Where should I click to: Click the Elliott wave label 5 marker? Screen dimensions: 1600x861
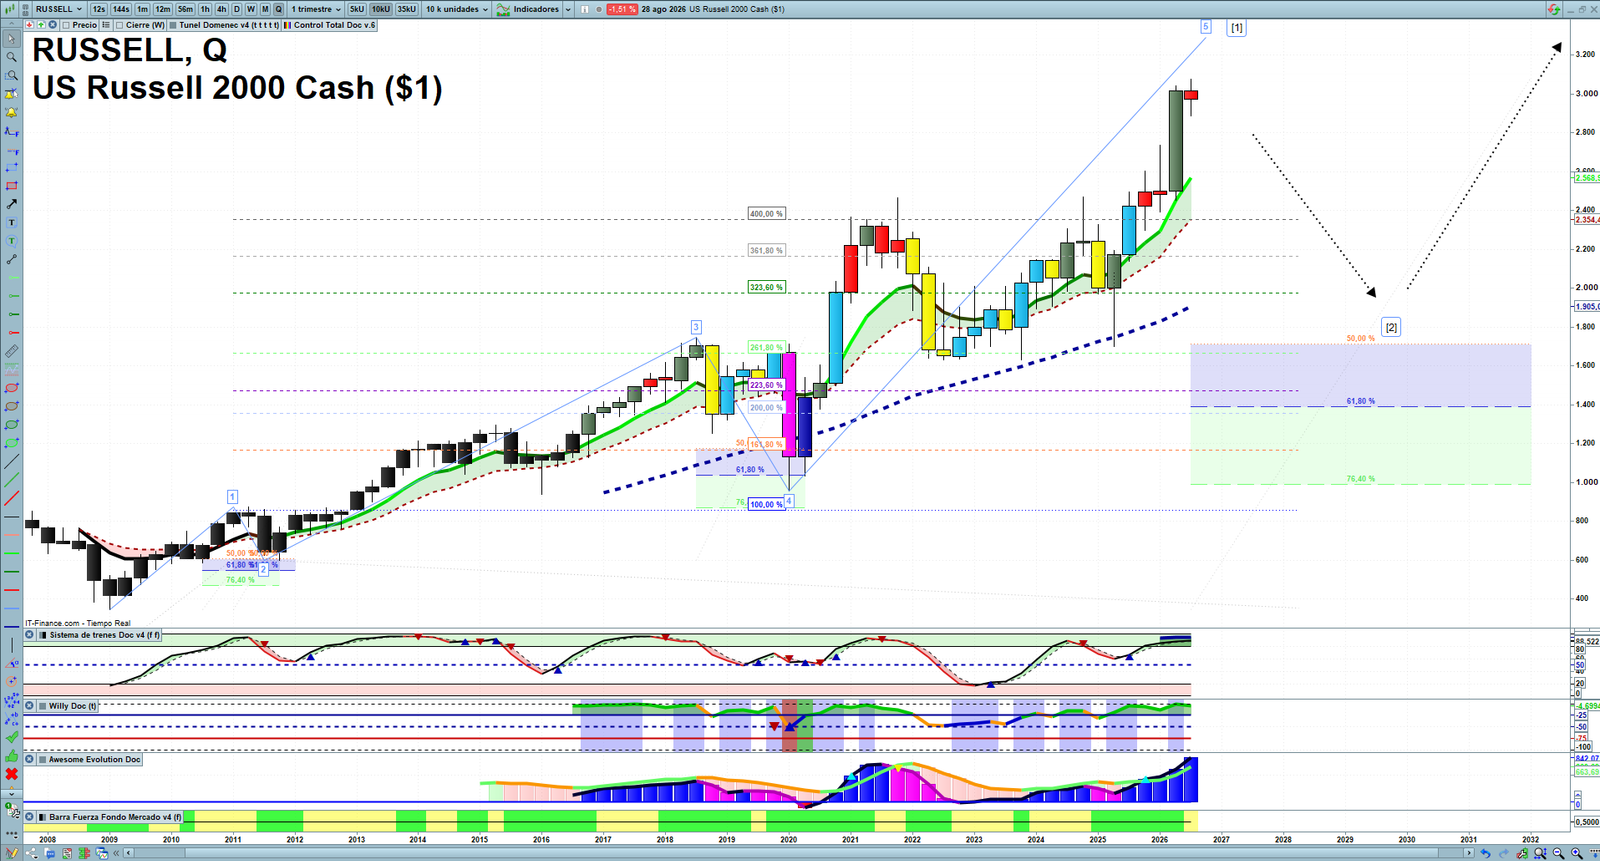point(1206,27)
